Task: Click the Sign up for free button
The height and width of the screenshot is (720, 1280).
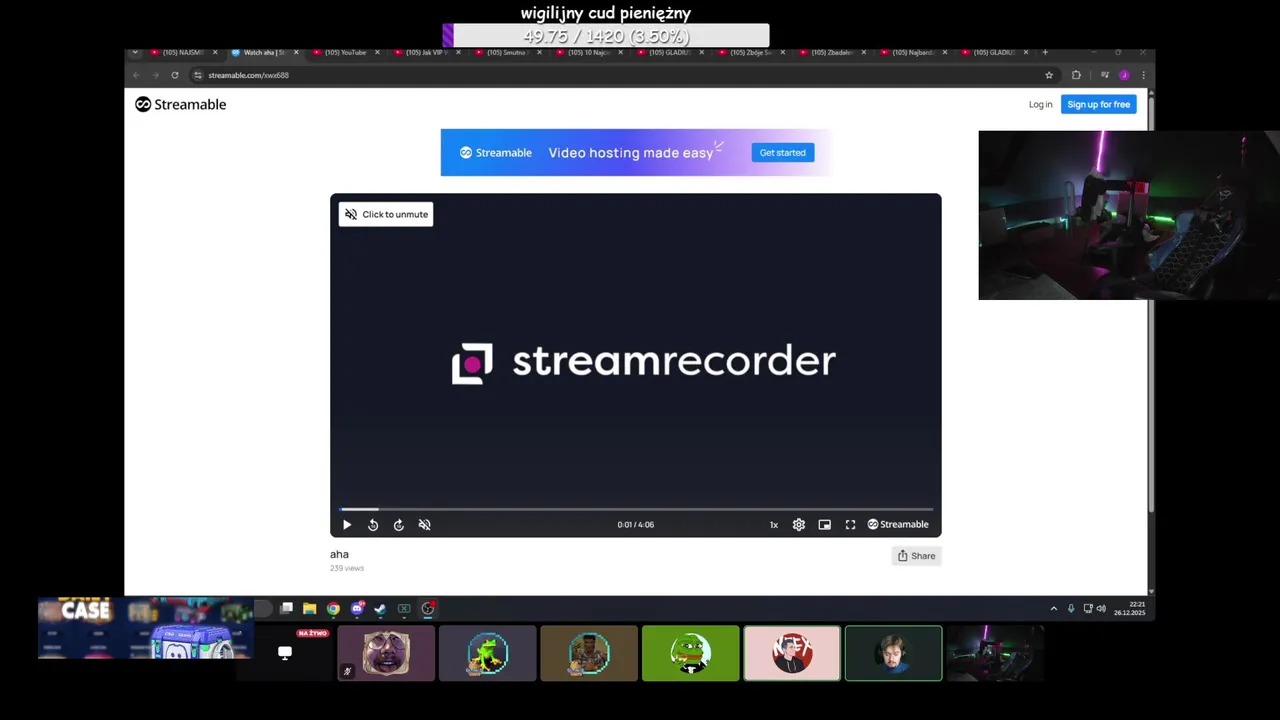Action: [x=1098, y=104]
